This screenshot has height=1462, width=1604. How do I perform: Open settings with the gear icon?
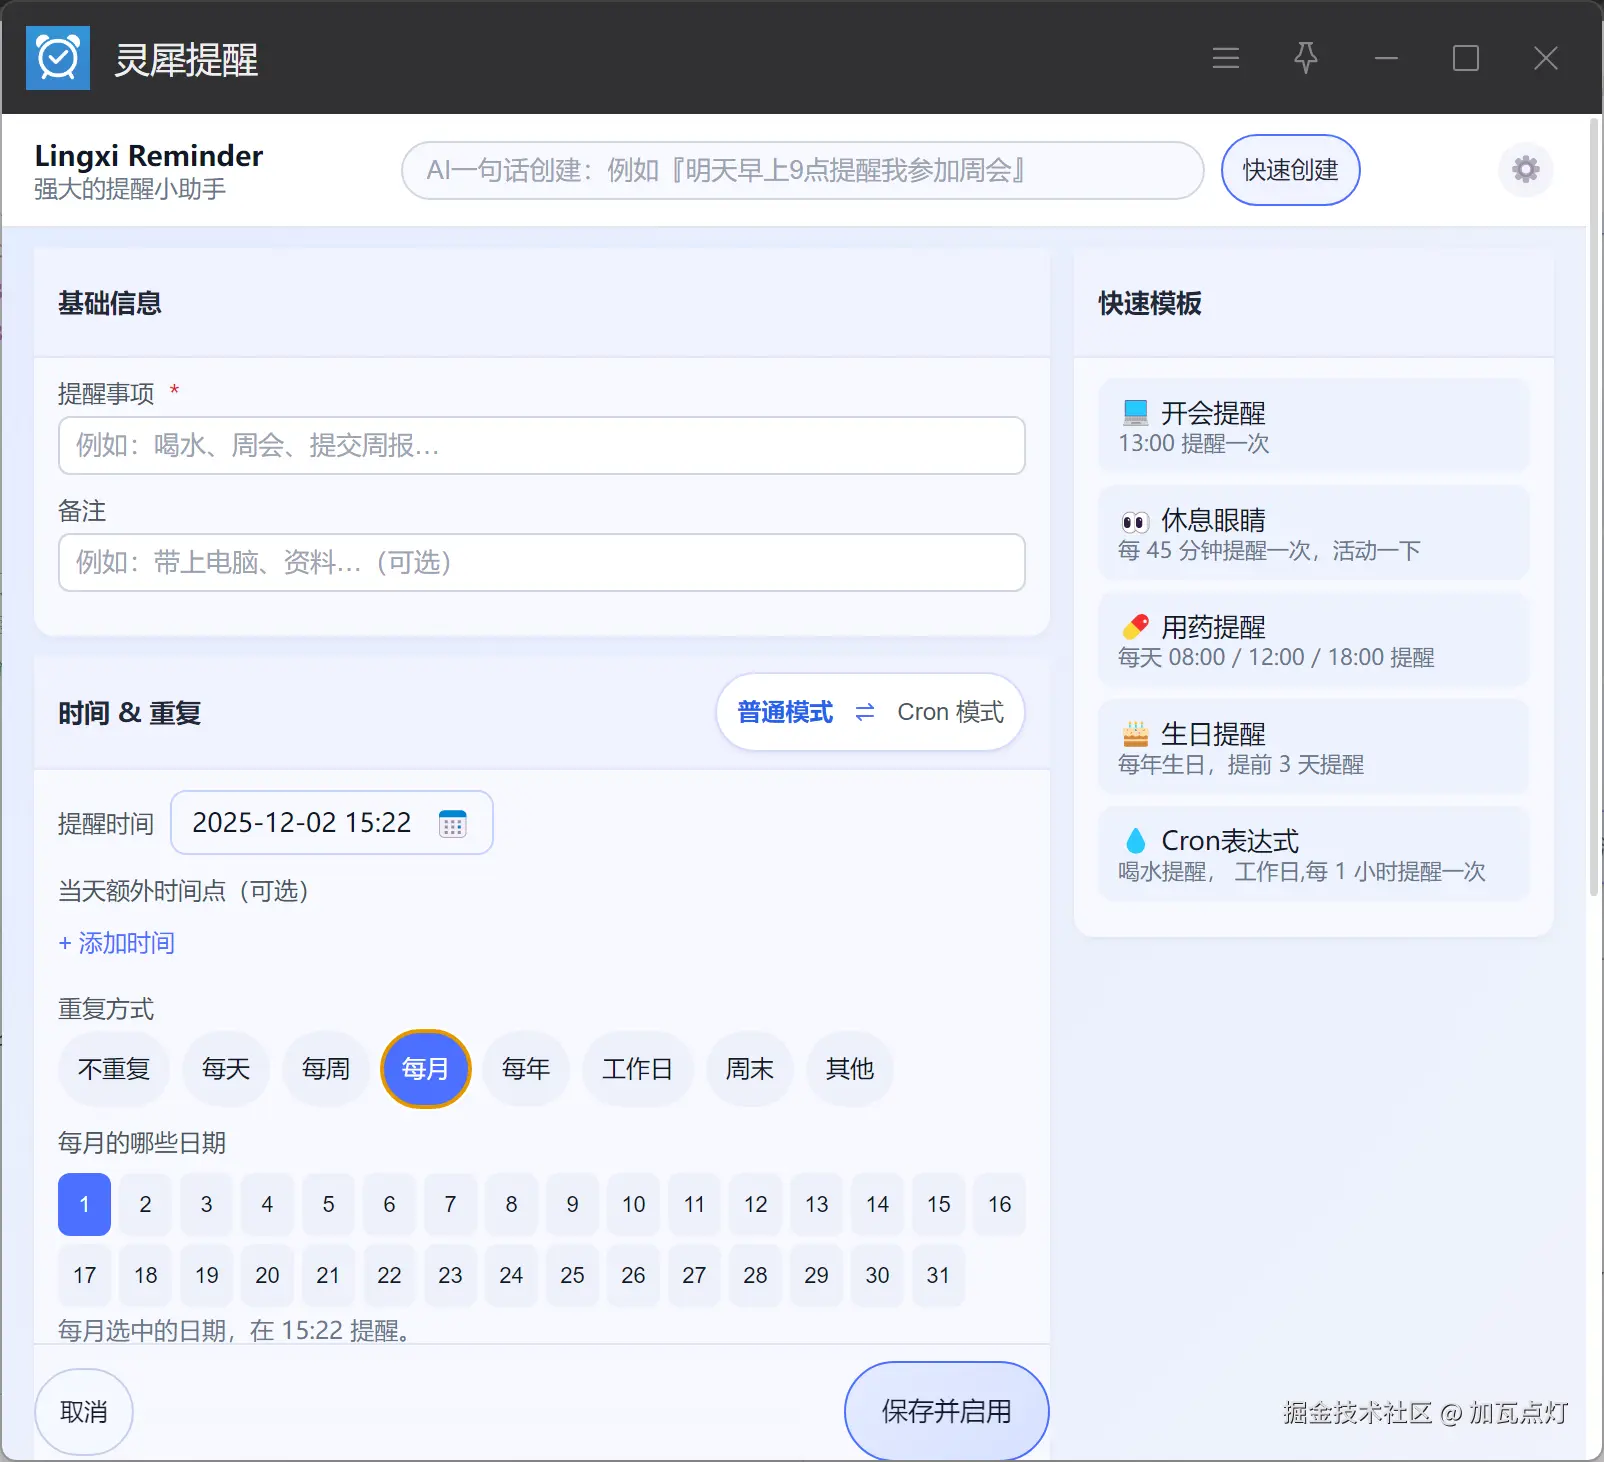[1525, 169]
